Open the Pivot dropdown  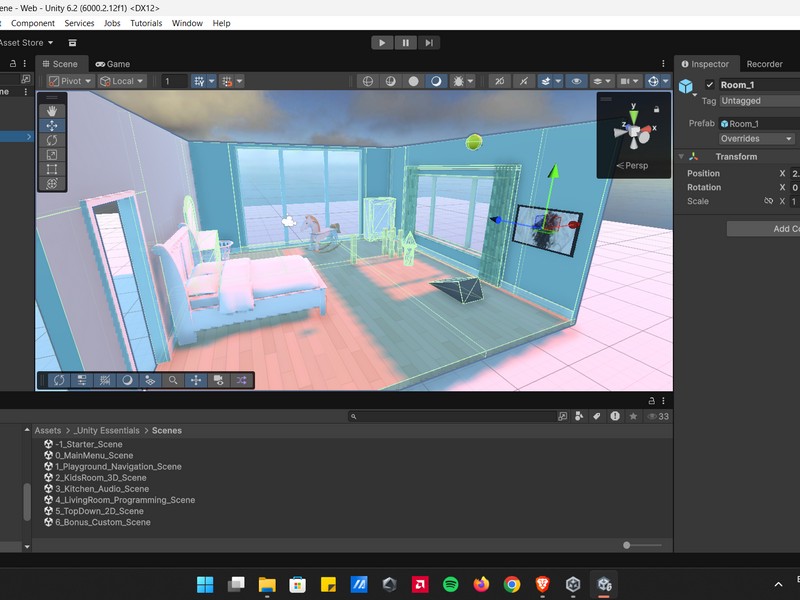70,81
